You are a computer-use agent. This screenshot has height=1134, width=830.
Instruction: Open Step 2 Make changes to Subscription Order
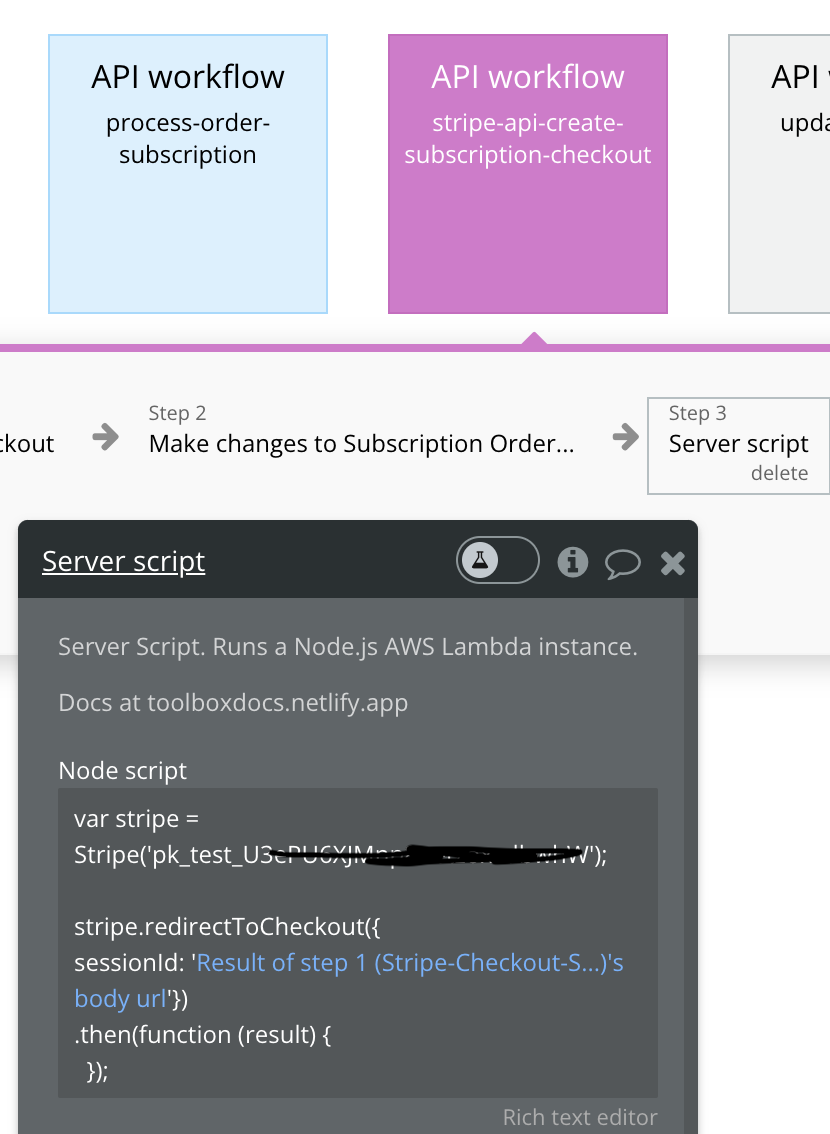tap(361, 443)
